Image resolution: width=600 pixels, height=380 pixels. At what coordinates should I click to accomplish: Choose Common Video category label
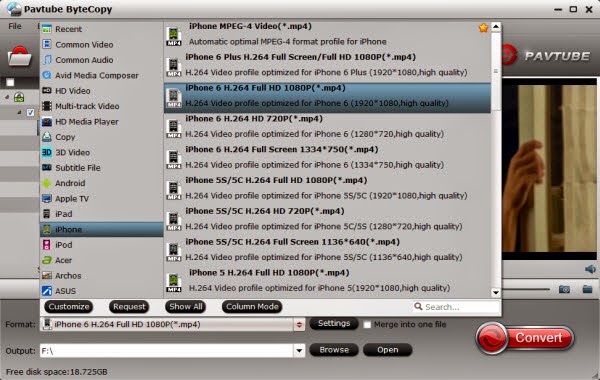click(84, 44)
